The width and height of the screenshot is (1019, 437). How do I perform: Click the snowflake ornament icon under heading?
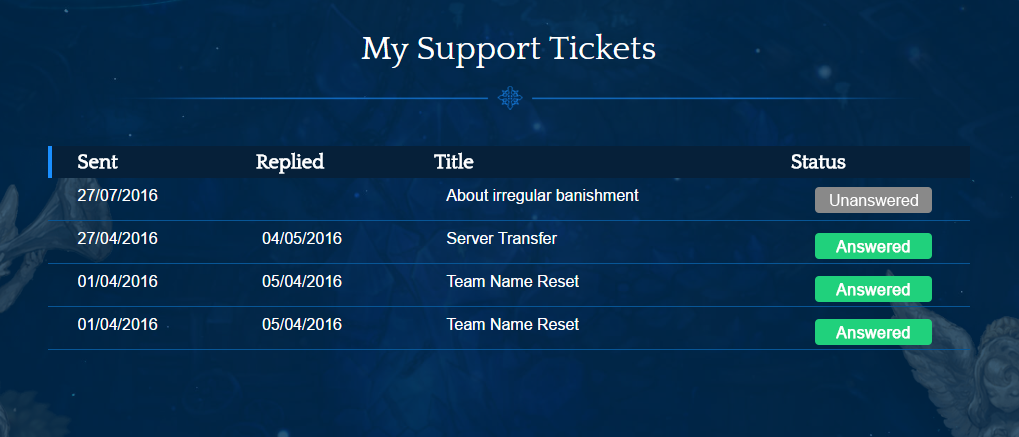click(510, 97)
